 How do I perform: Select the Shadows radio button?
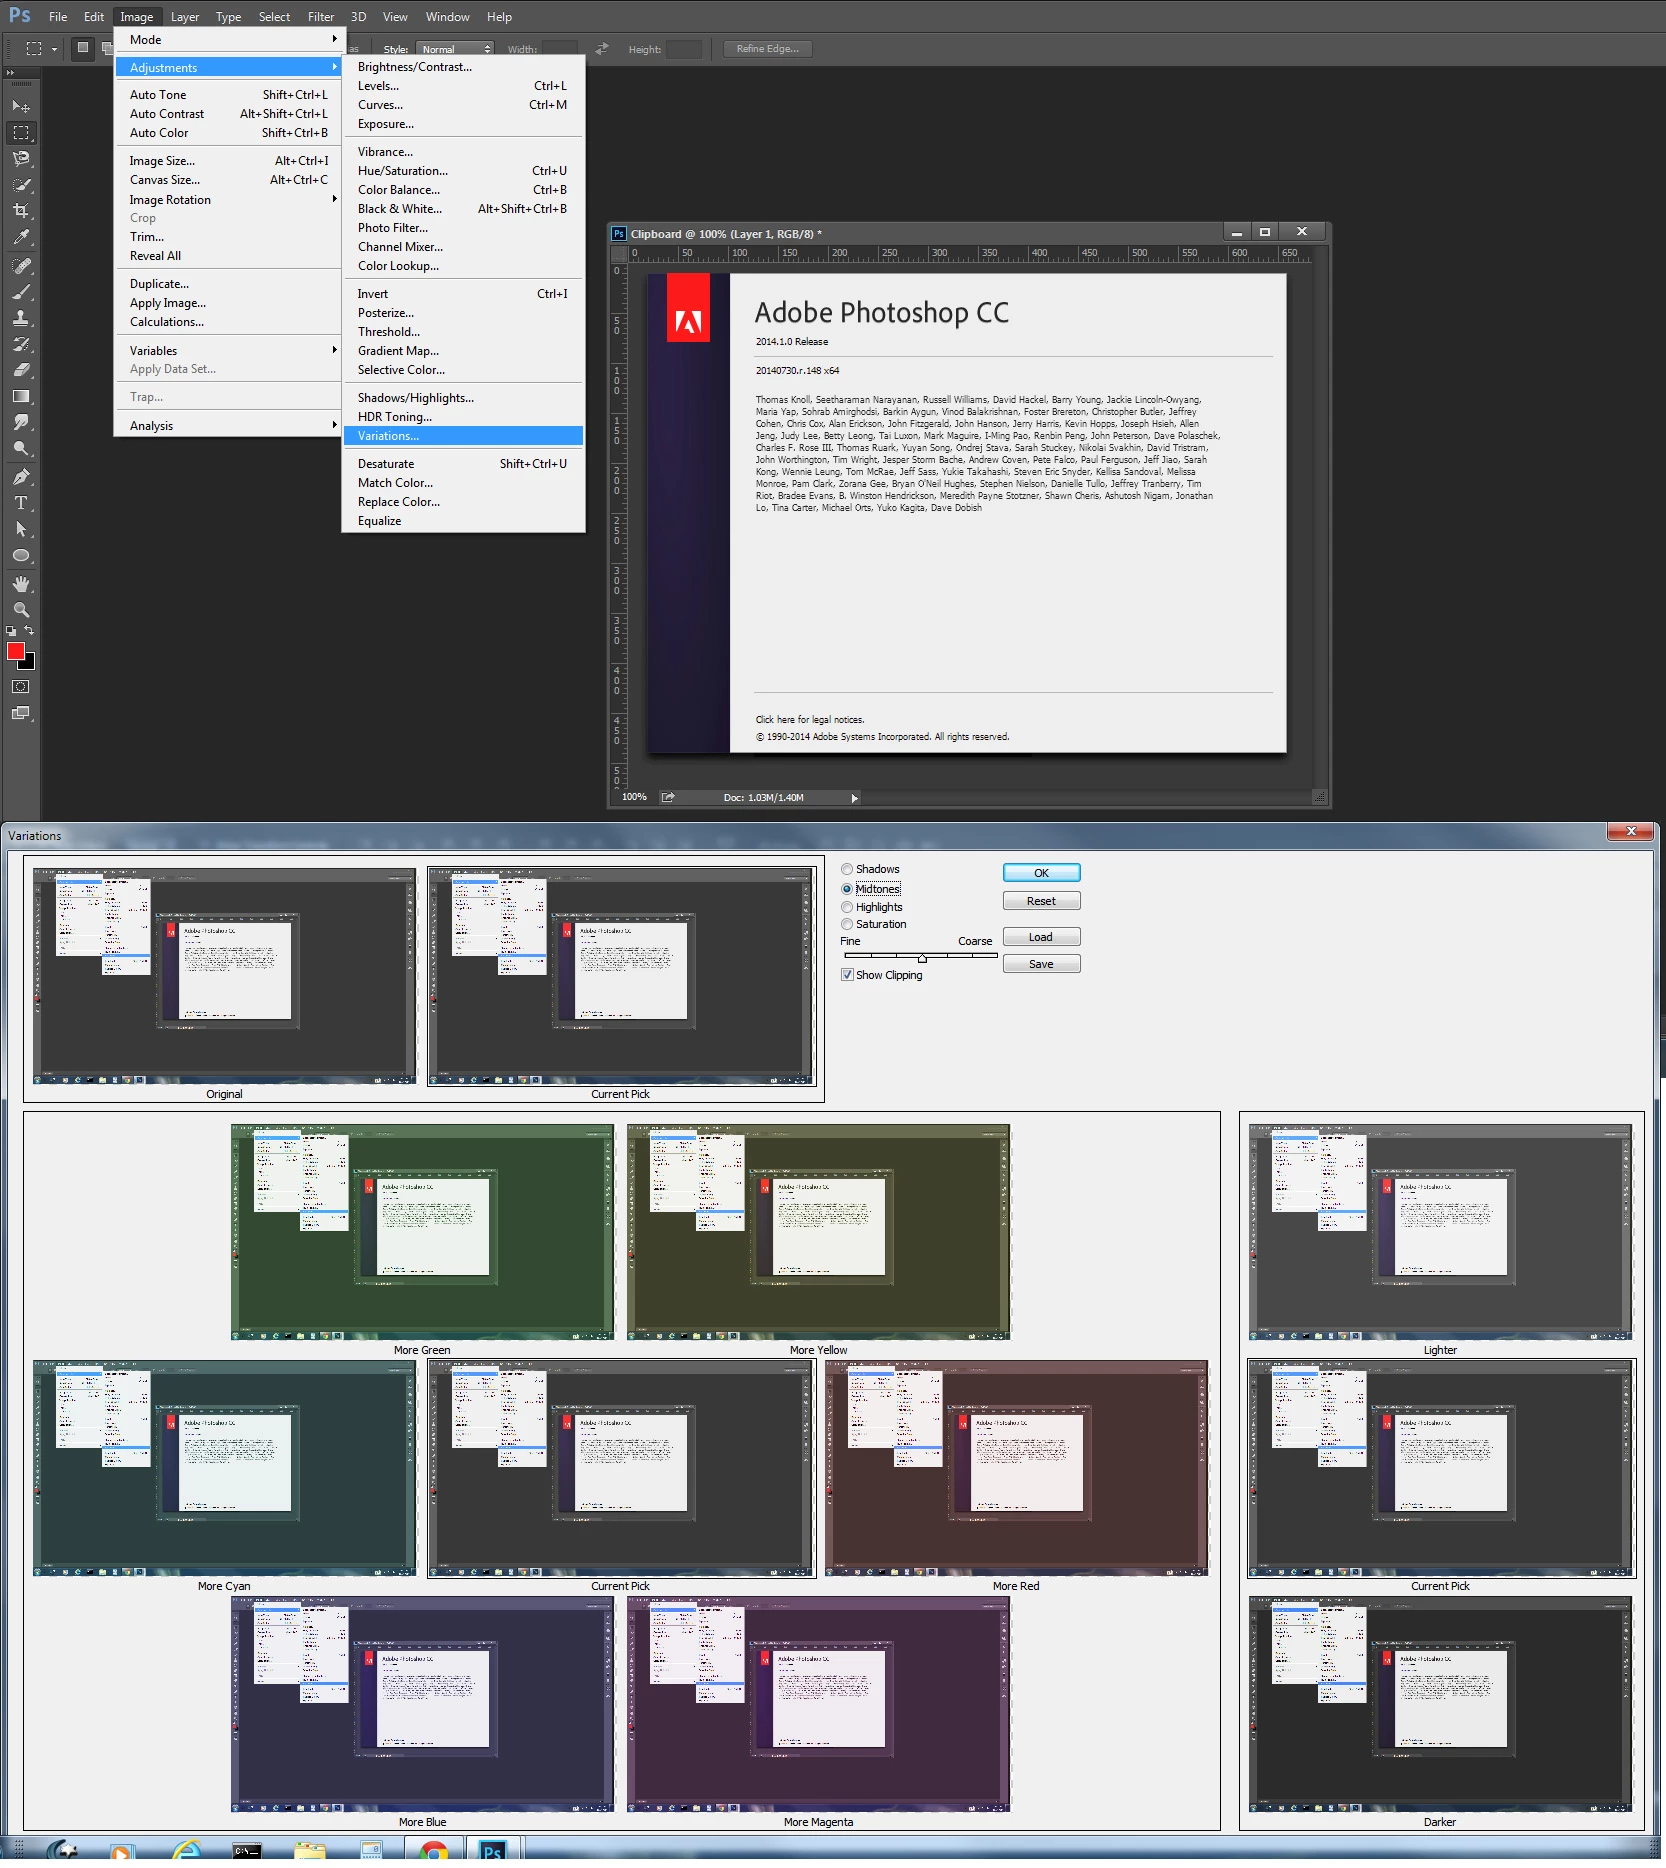coord(847,869)
